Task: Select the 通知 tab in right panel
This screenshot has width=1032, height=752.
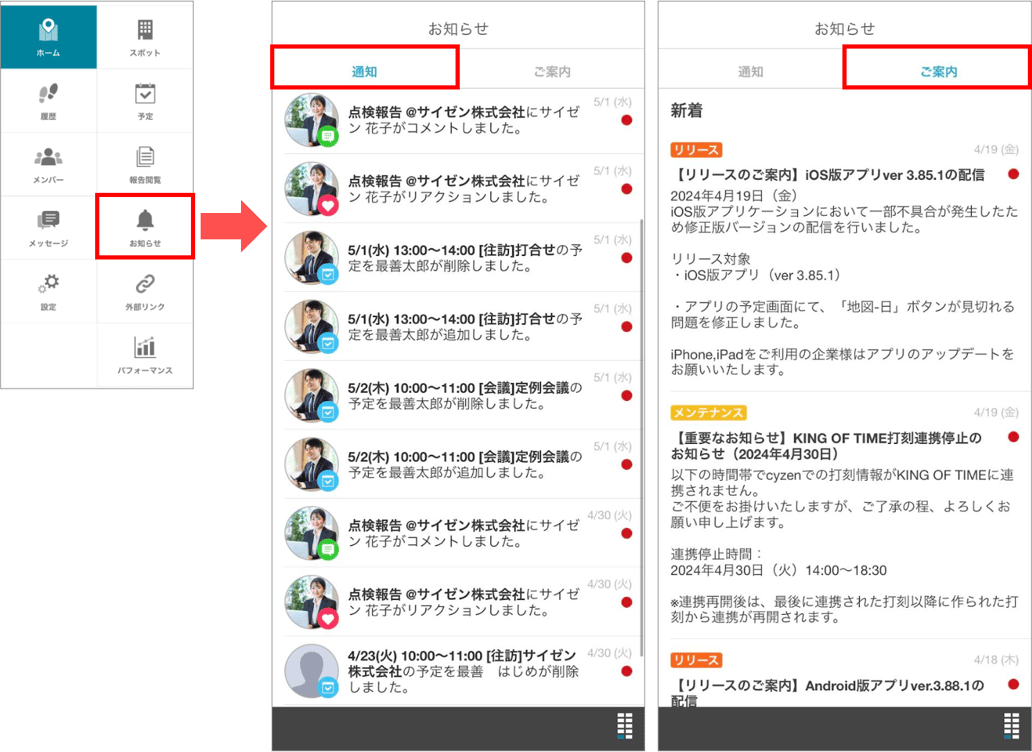Action: click(x=750, y=71)
